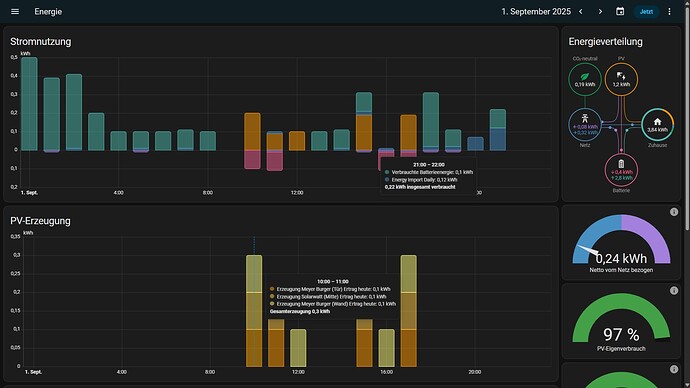This screenshot has height=388, width=690.
Task: Click the Netto vom Netz bezogen label
Action: tap(621, 270)
